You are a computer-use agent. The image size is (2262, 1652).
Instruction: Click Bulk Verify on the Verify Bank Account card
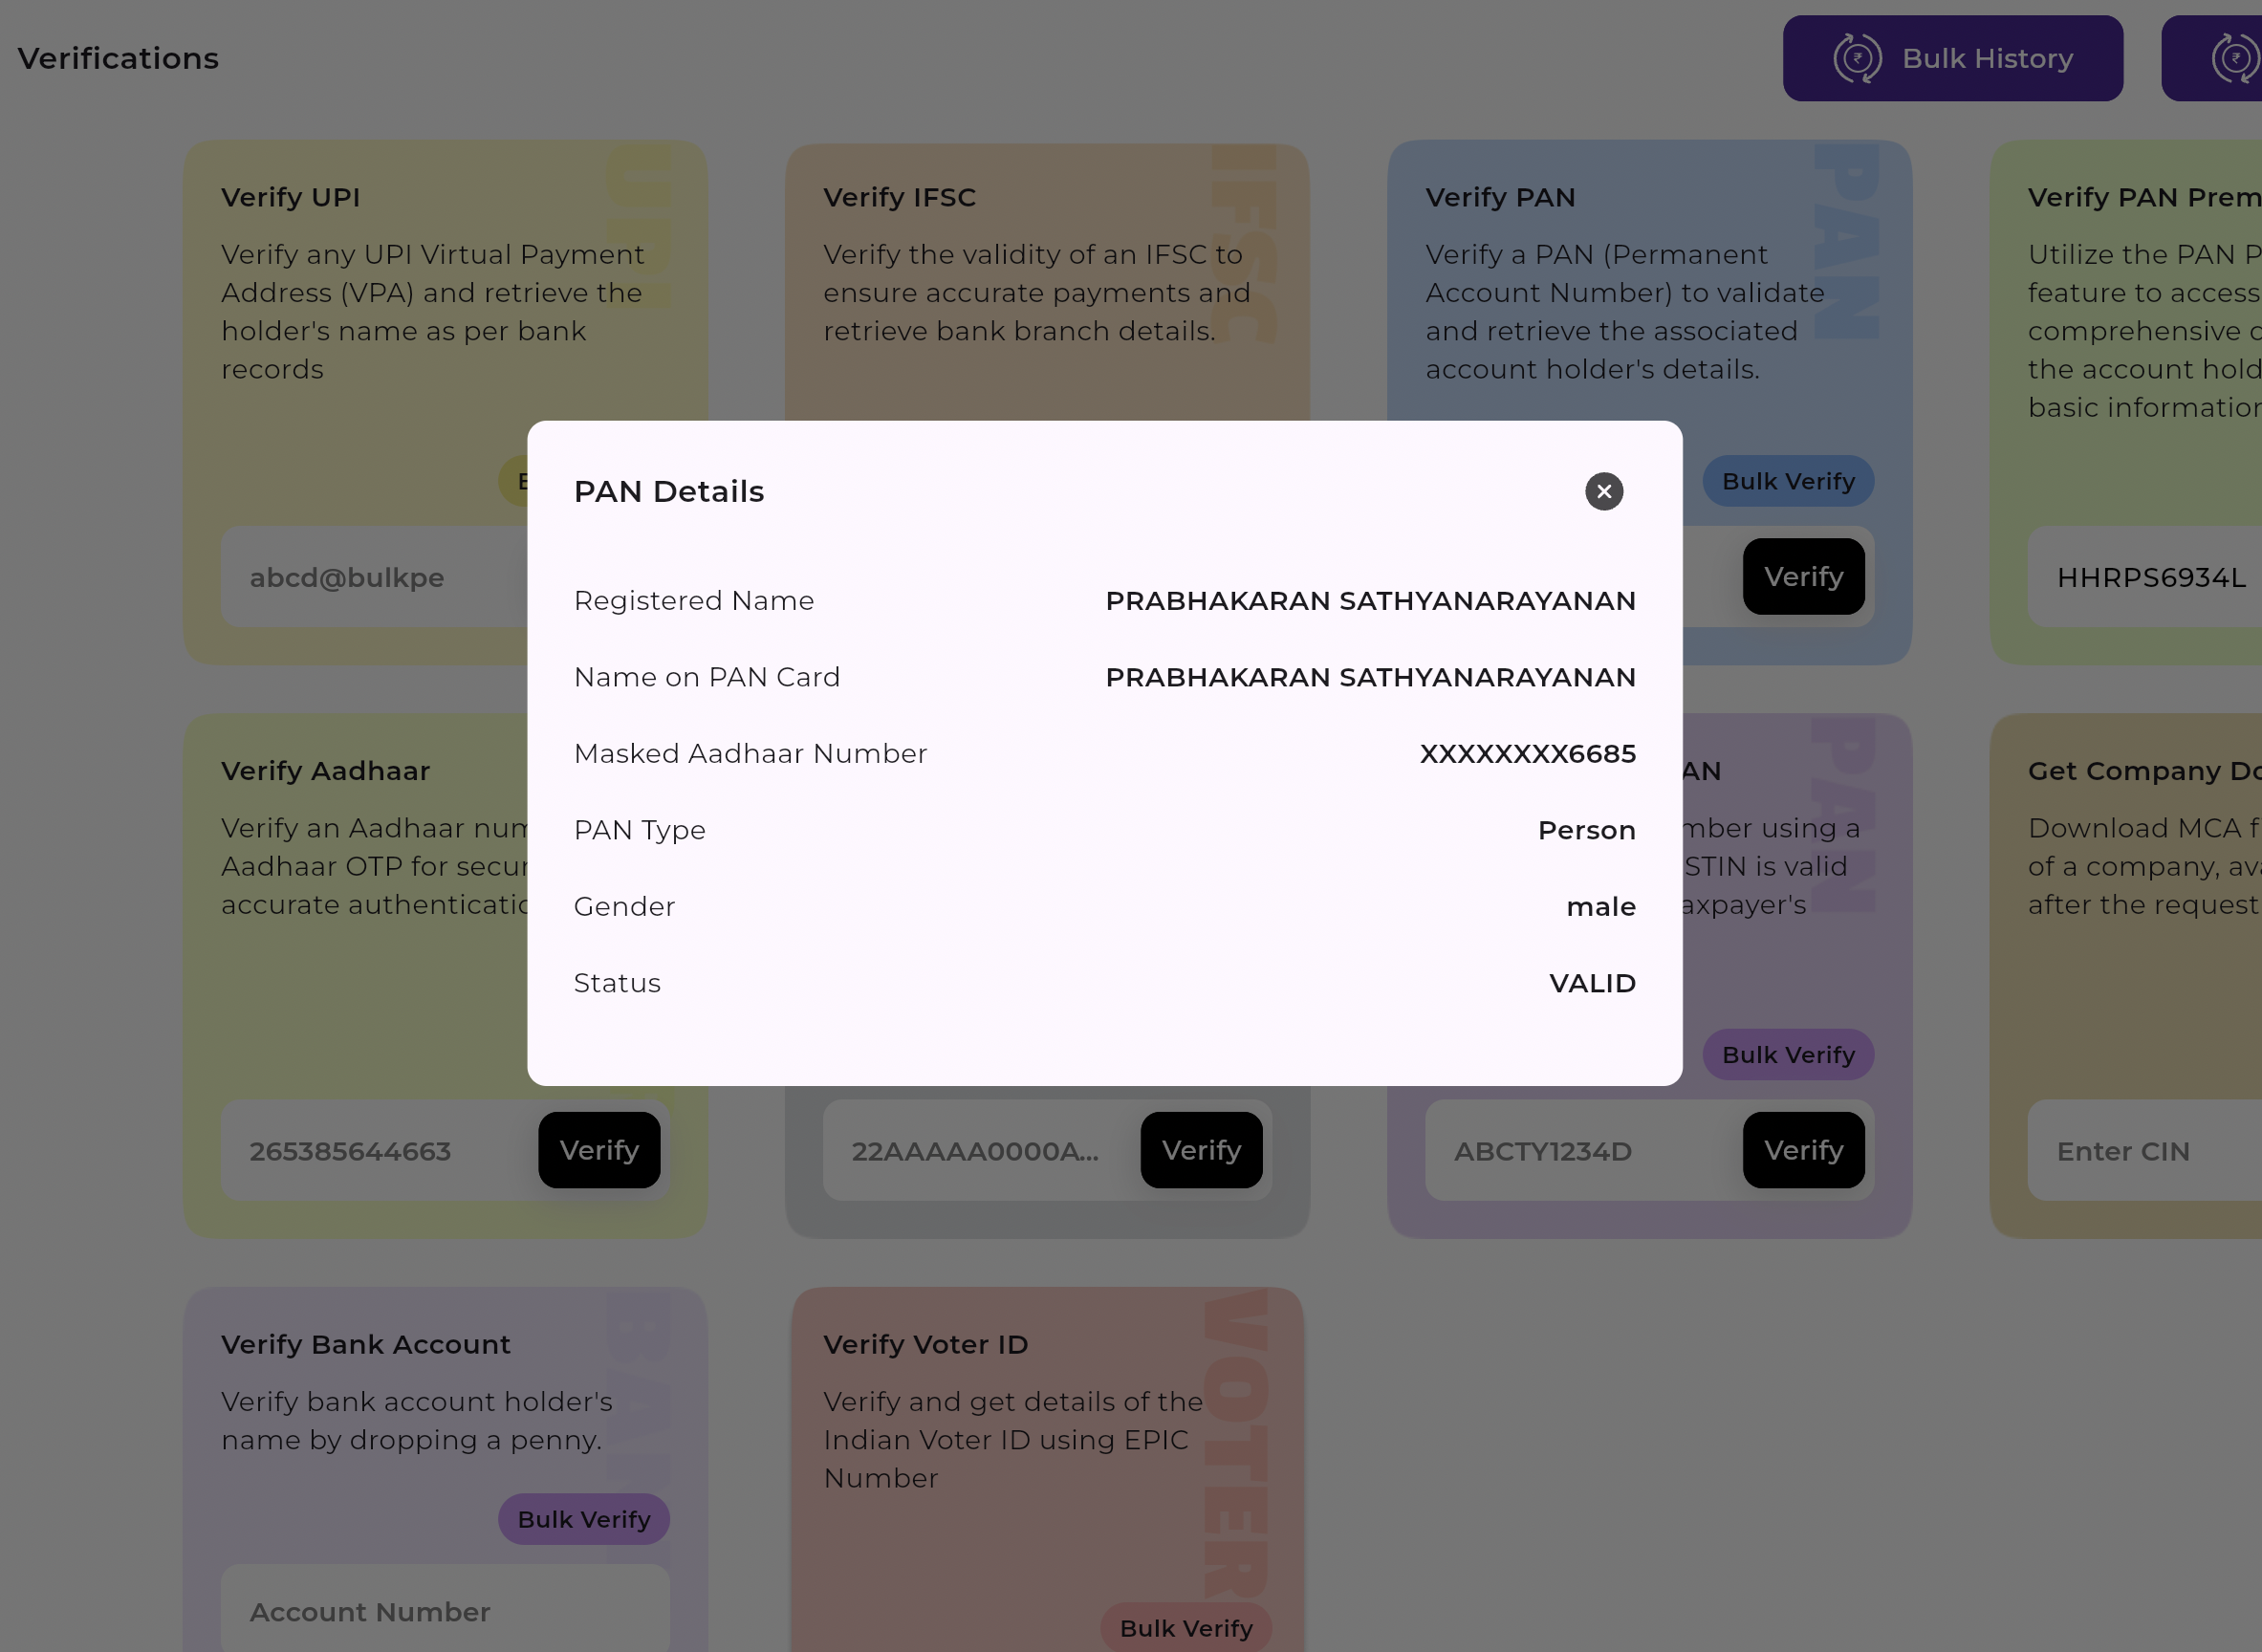(583, 1519)
